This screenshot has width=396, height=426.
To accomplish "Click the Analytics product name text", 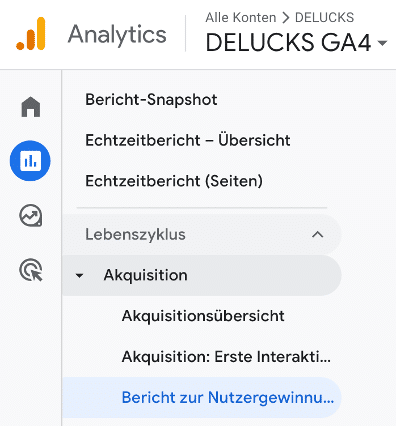I will (117, 35).
